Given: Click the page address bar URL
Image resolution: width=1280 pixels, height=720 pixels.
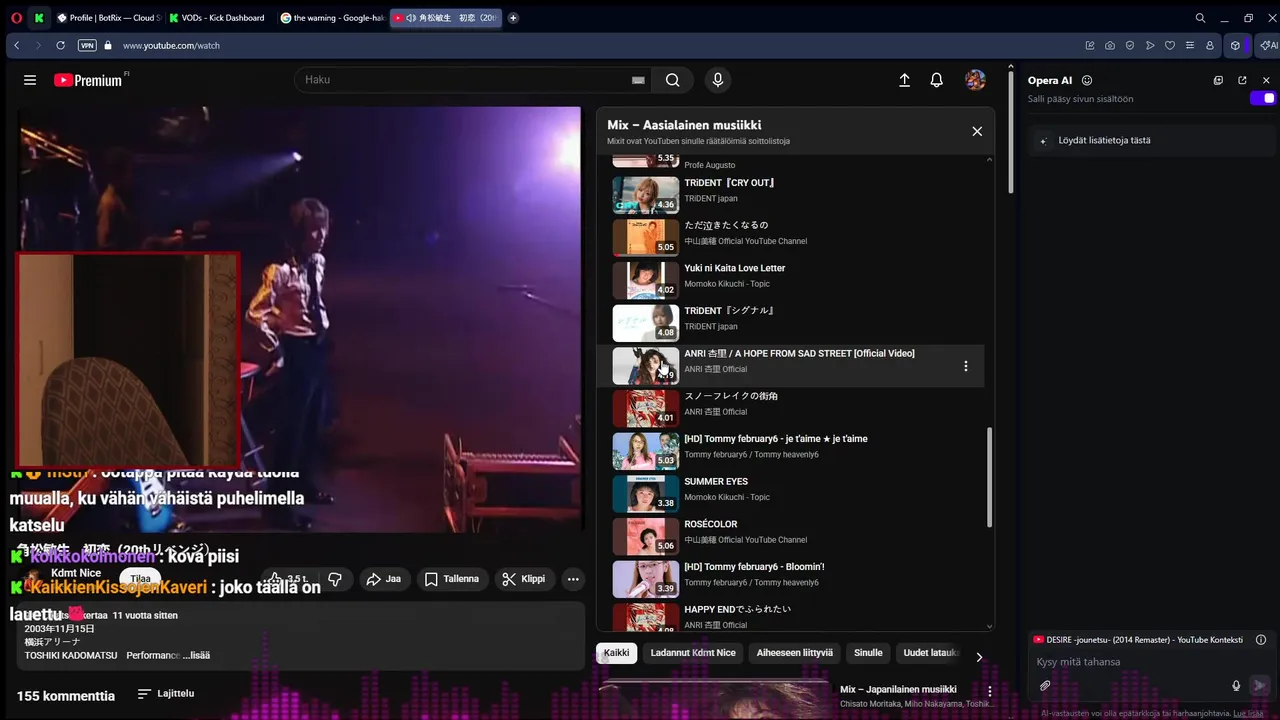Looking at the screenshot, I should (x=171, y=45).
